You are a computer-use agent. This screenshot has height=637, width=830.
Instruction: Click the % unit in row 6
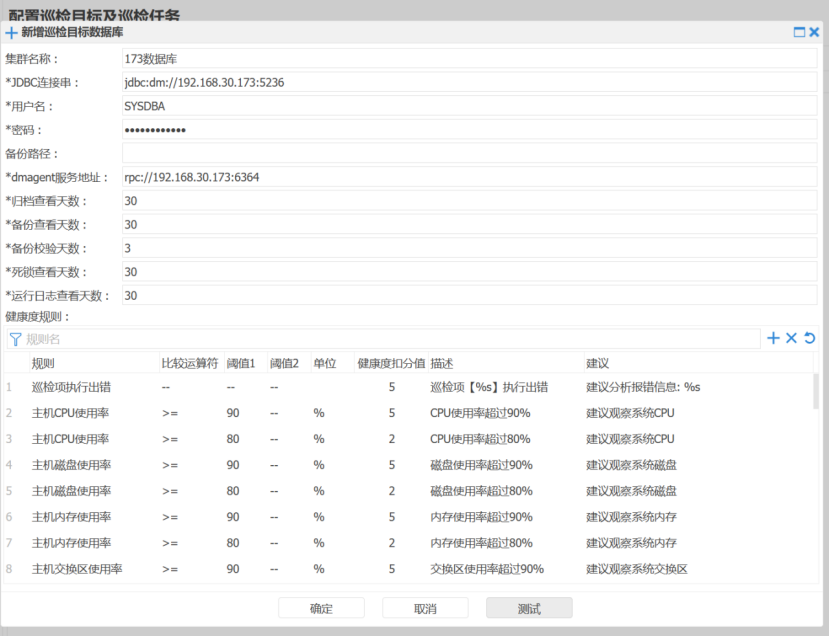click(319, 517)
